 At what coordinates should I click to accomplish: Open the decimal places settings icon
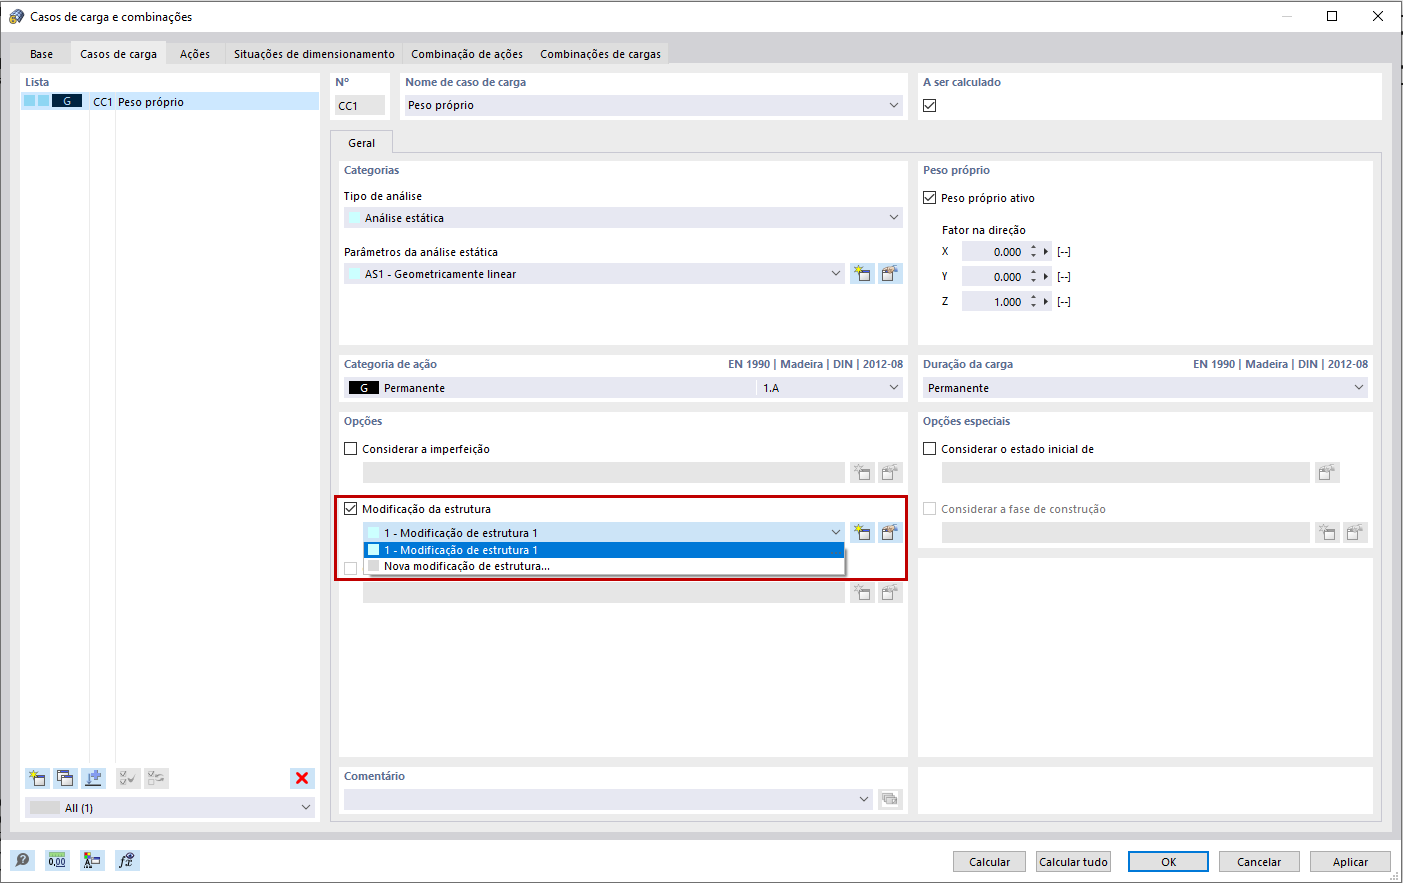coord(57,860)
